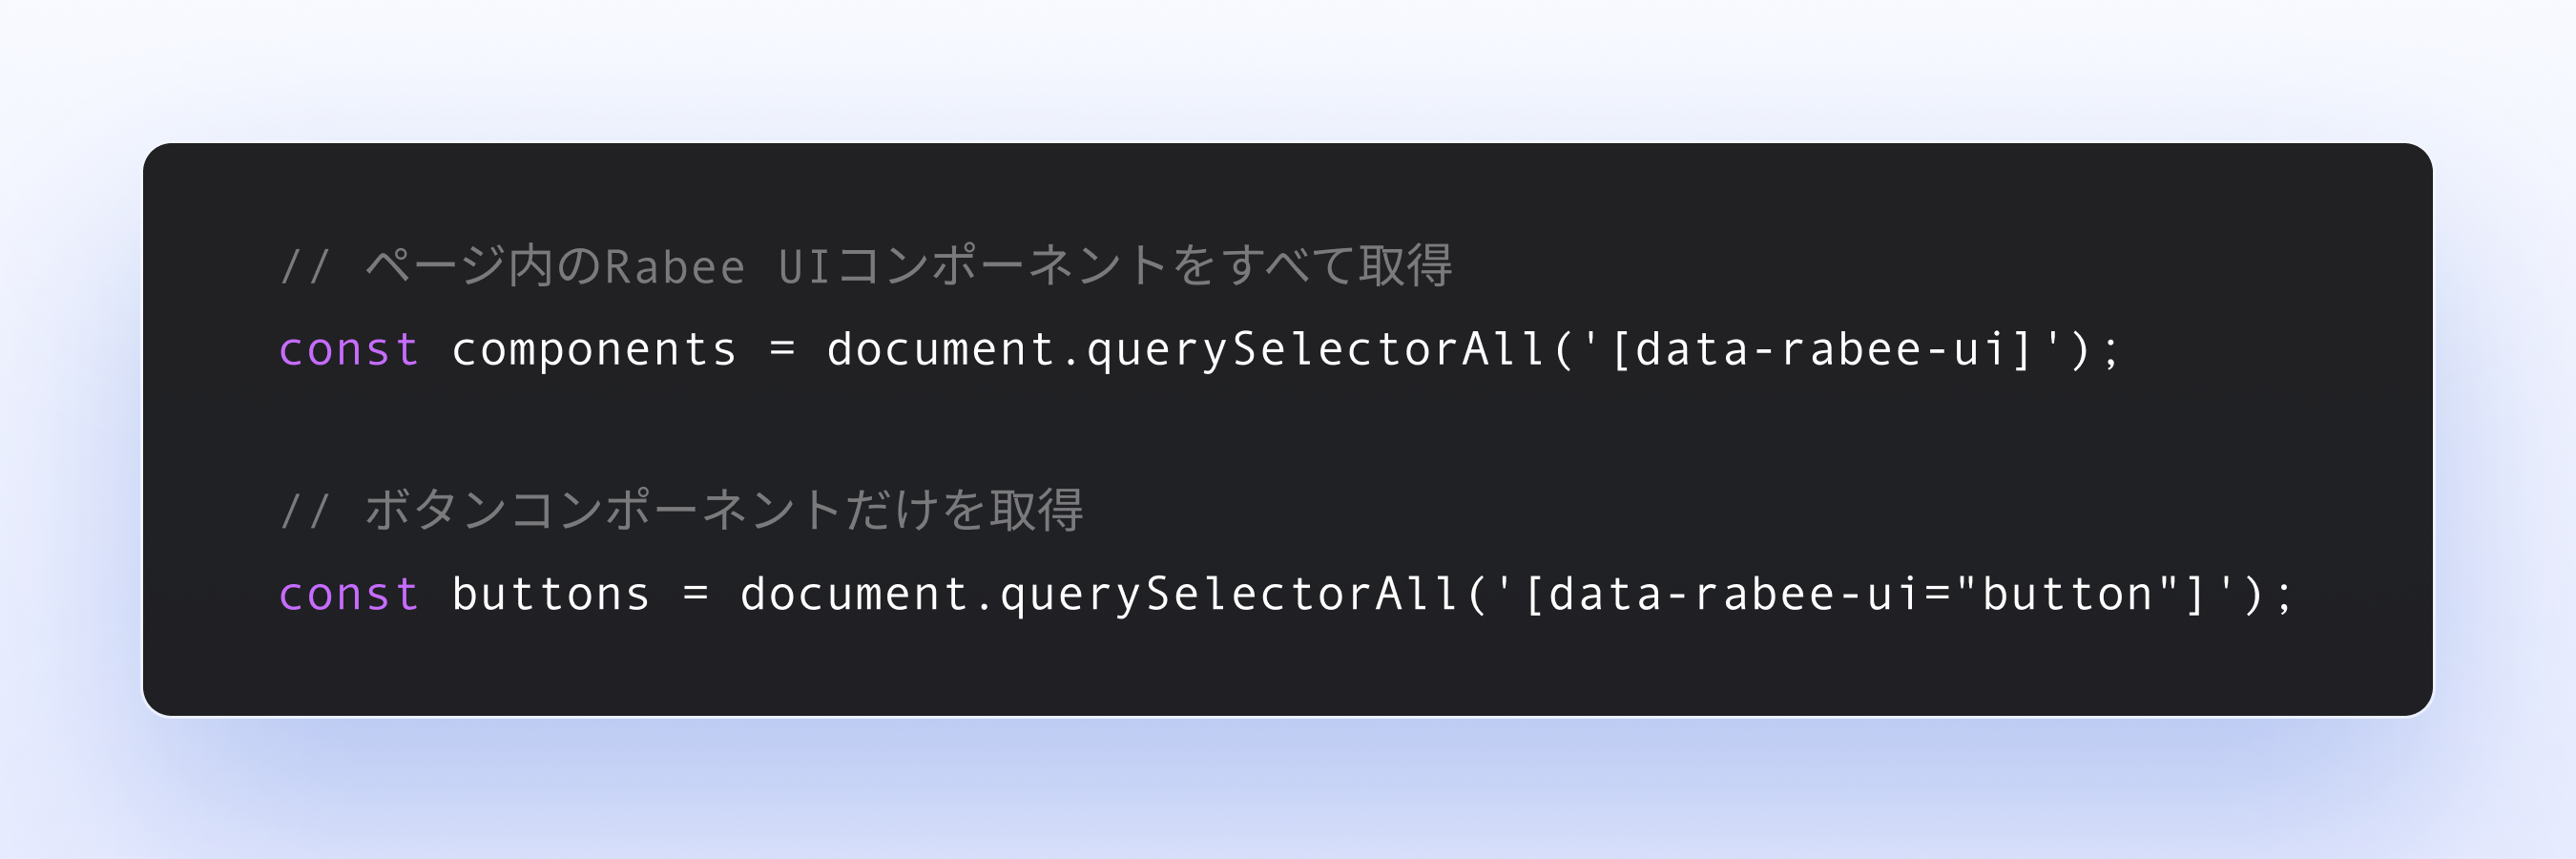Click the equals sign after components
Image resolution: width=2576 pixels, height=859 pixels.
pyautogui.click(x=782, y=350)
